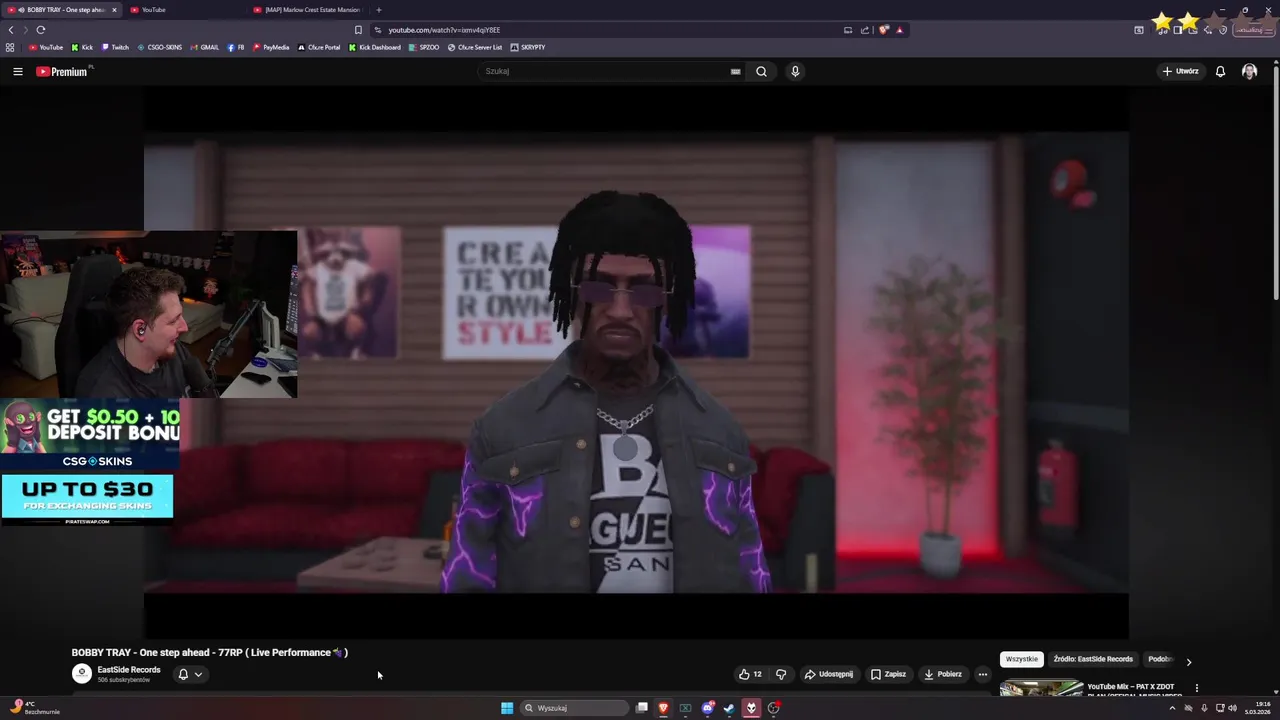This screenshot has width=1280, height=720.
Task: Open YouTube notifications bell
Action: click(x=1220, y=71)
